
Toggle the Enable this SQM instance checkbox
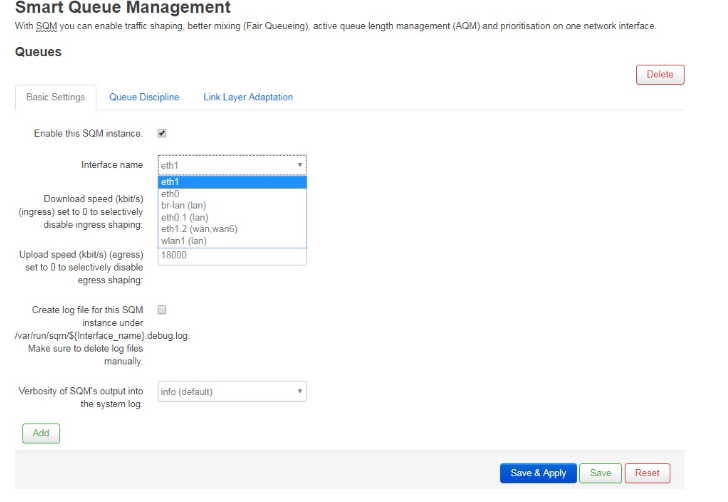click(x=162, y=133)
